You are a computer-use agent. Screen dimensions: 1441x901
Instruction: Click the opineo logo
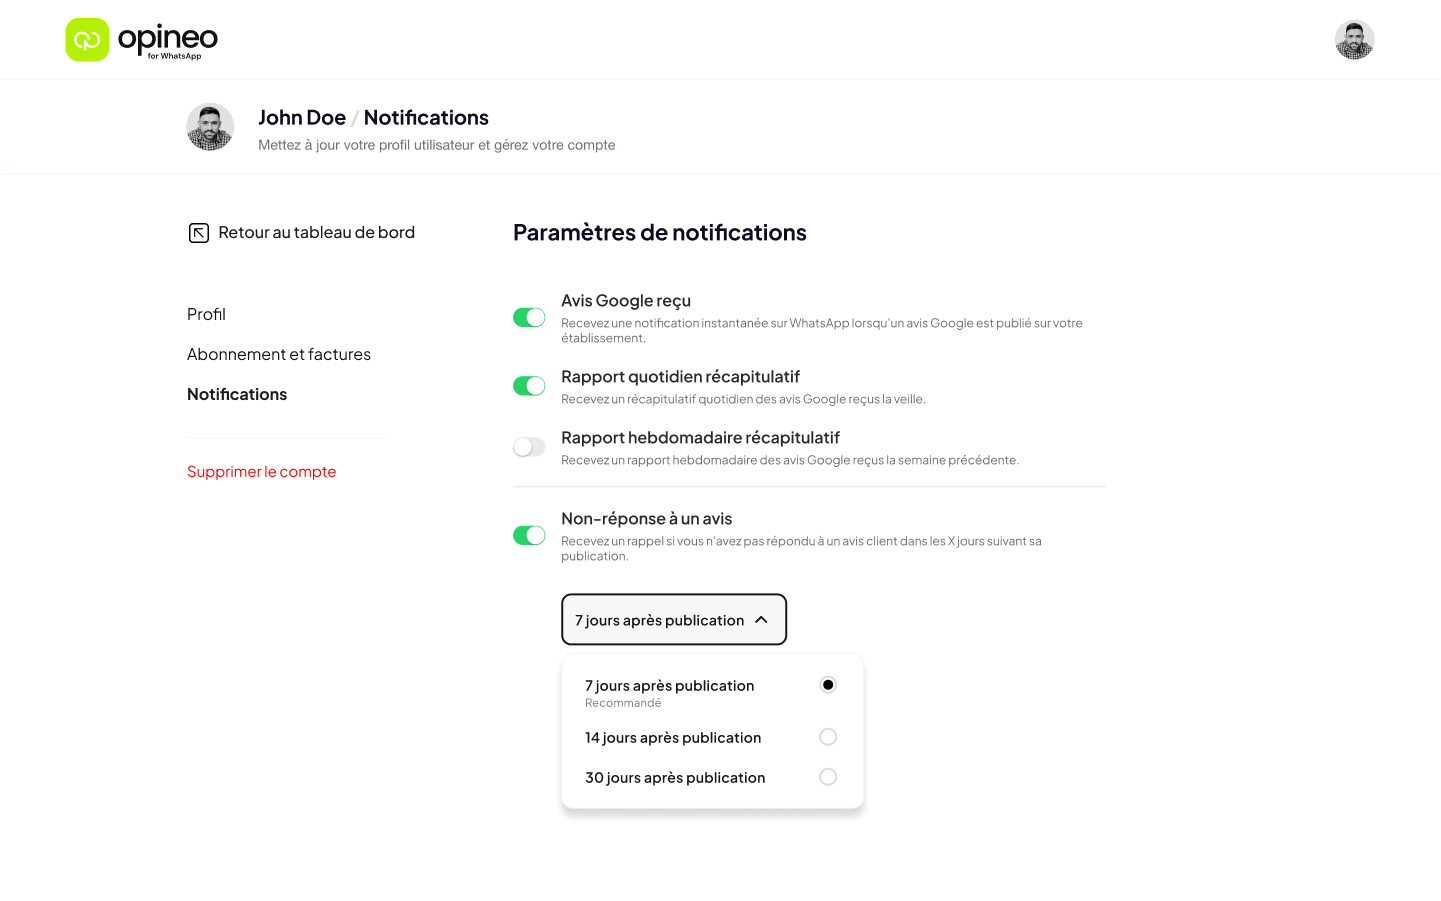(140, 39)
